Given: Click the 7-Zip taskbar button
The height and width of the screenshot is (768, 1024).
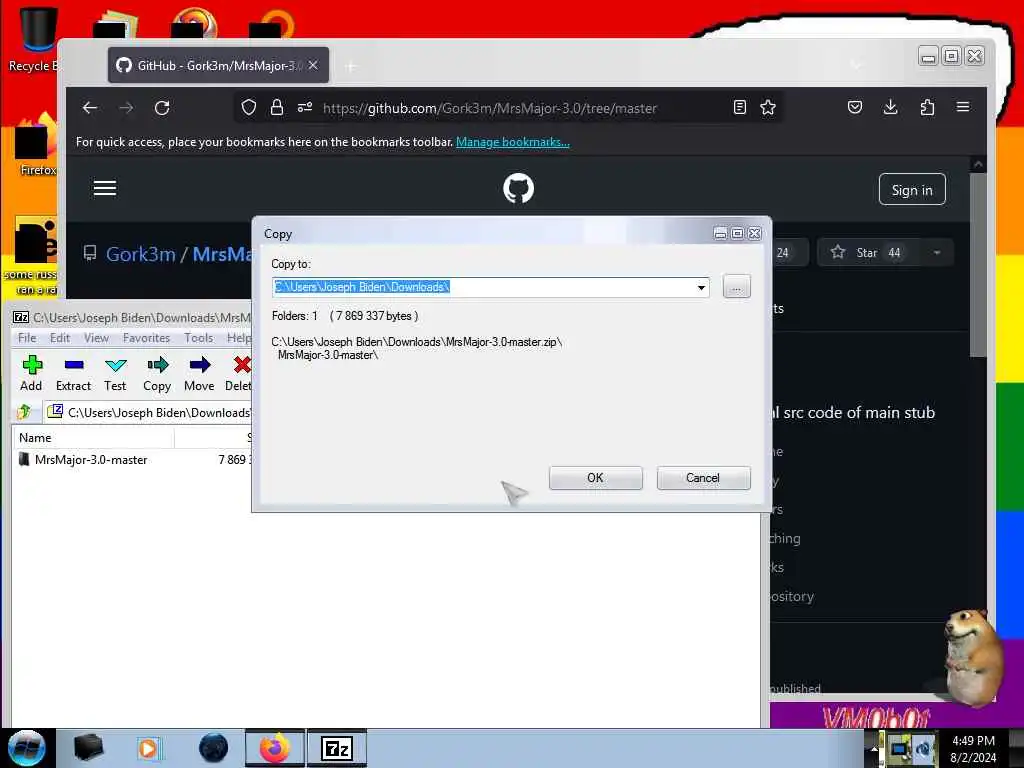Looking at the screenshot, I should point(337,748).
